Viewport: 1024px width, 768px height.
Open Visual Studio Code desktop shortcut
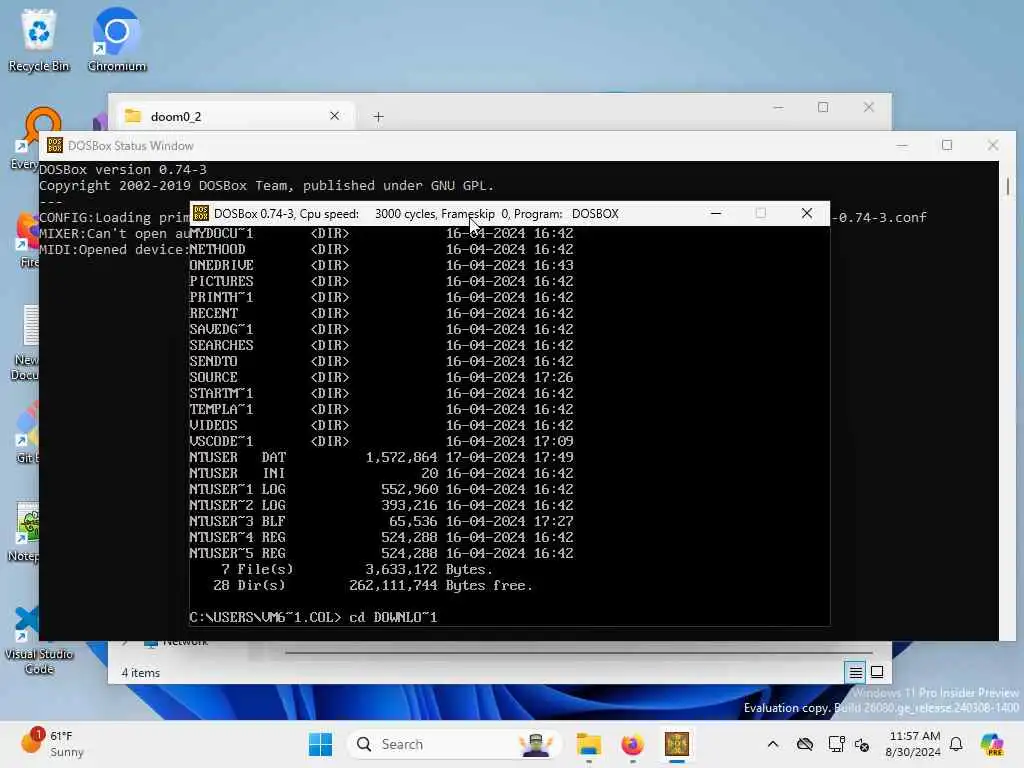pyautogui.click(x=38, y=640)
